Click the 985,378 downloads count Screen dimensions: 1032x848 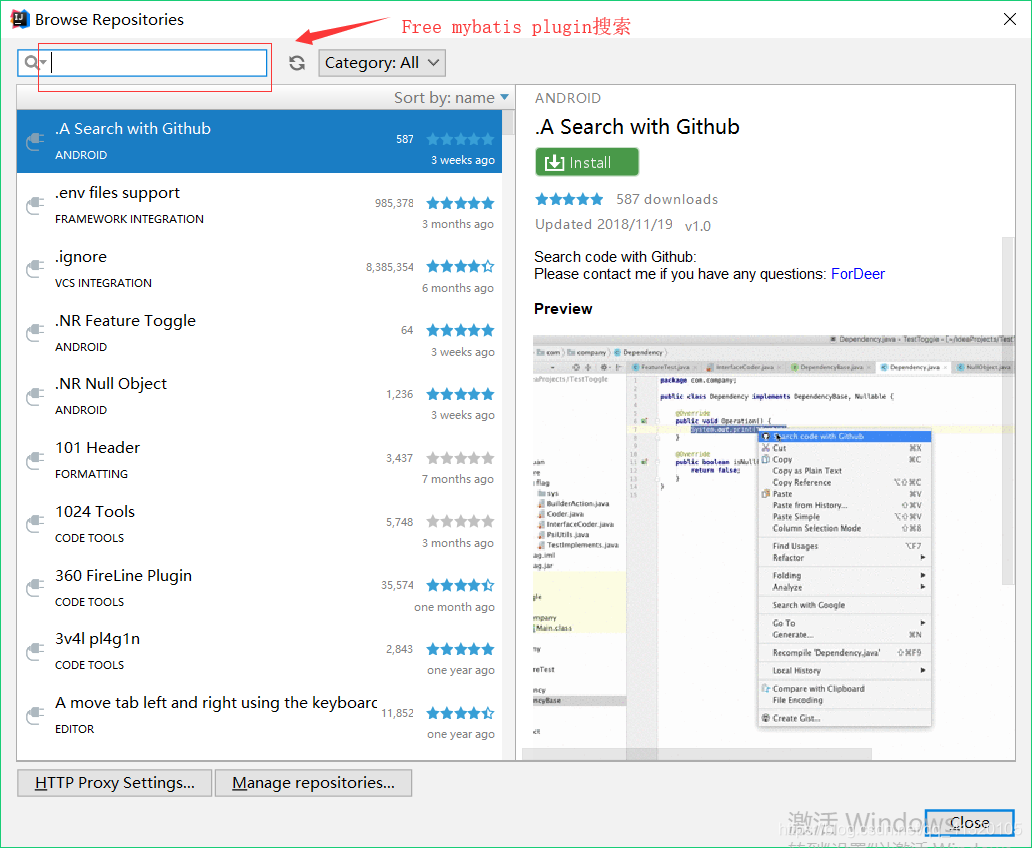[394, 203]
